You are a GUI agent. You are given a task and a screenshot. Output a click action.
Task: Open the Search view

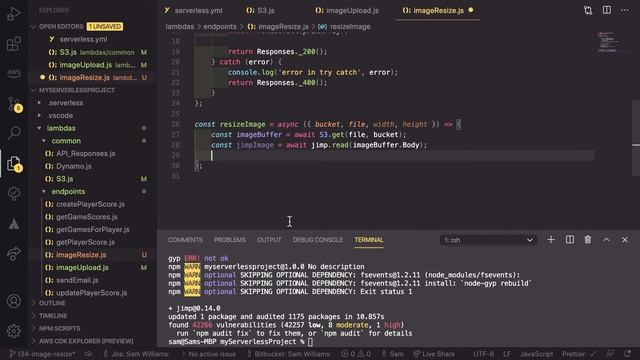point(14,133)
